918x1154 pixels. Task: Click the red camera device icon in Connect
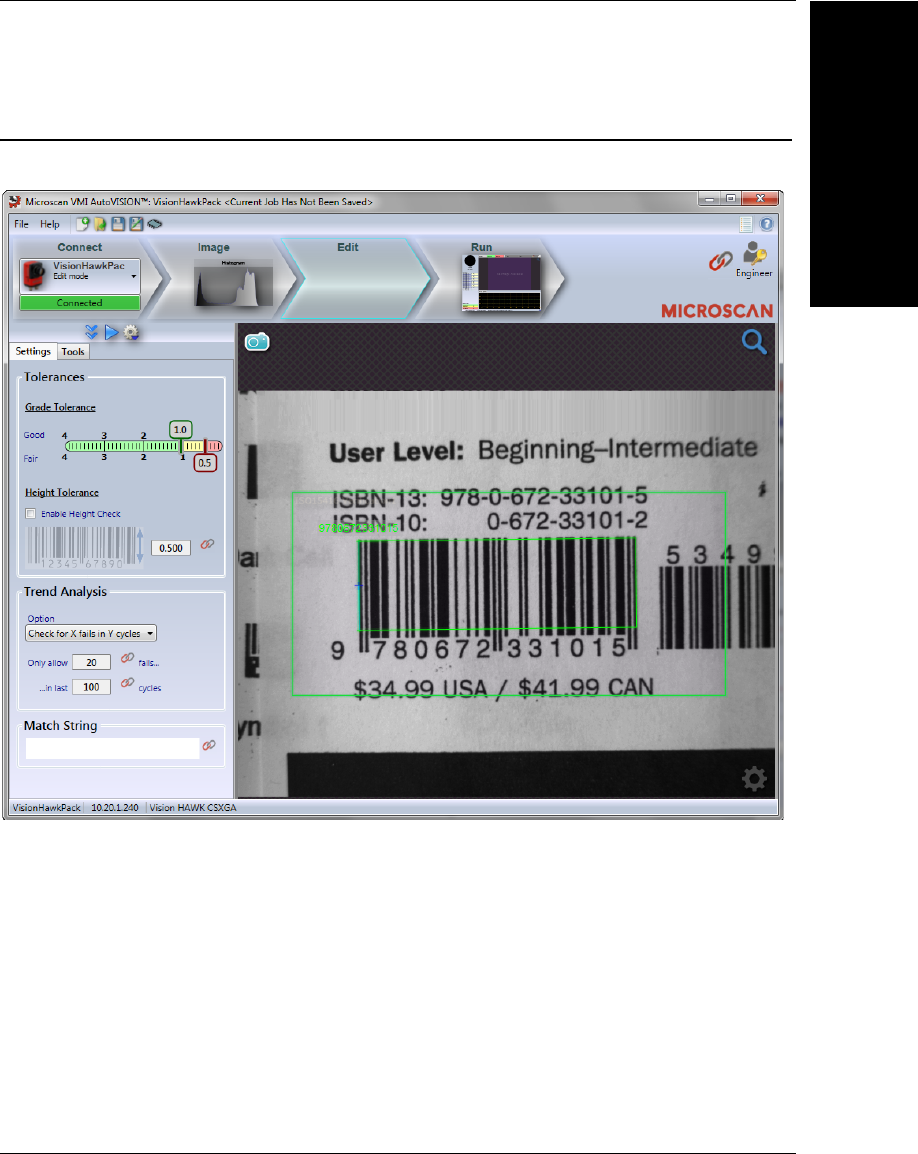35,275
